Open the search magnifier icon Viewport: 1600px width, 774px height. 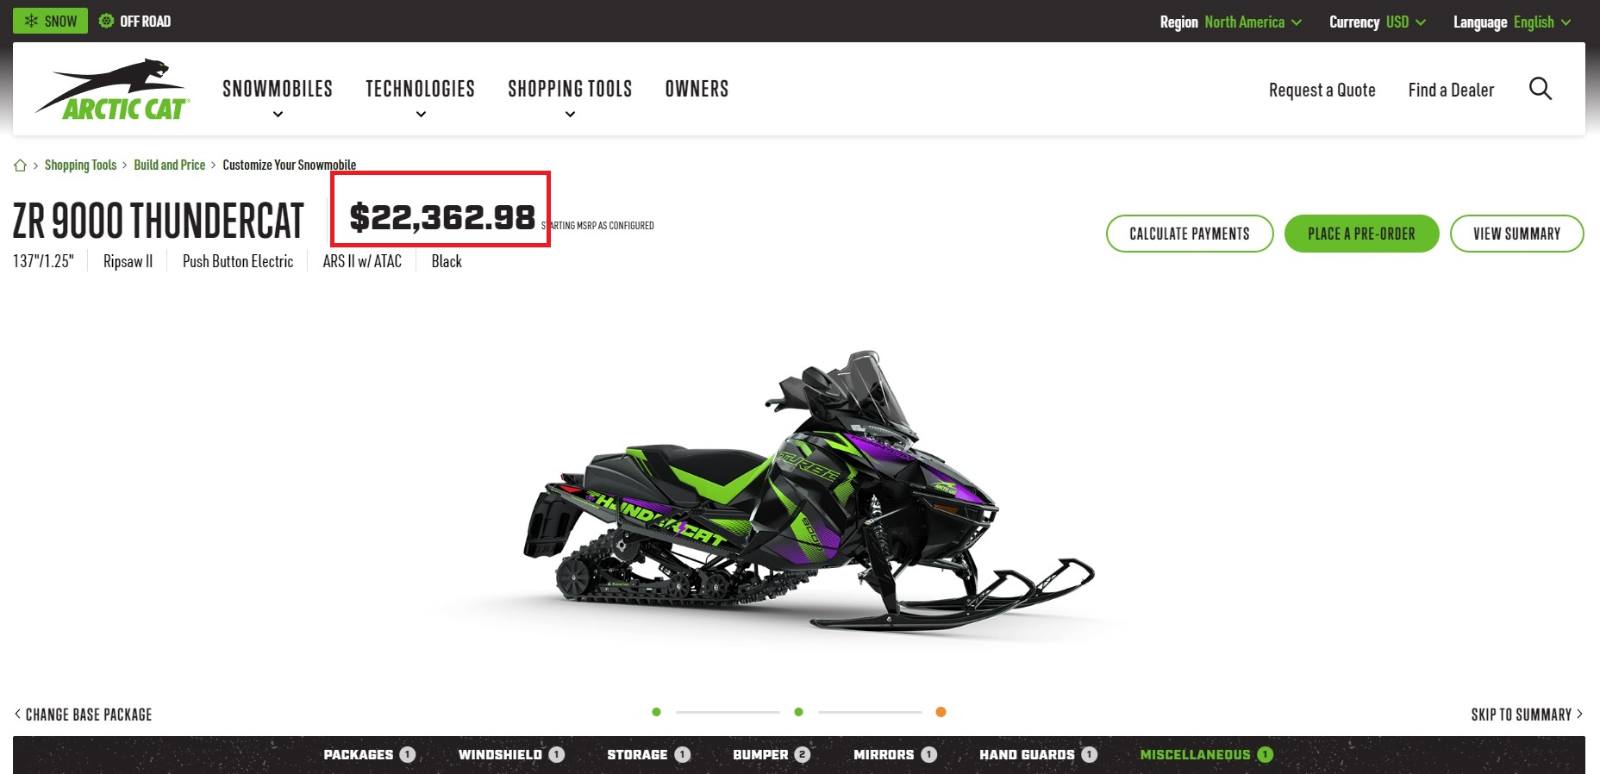pos(1540,89)
